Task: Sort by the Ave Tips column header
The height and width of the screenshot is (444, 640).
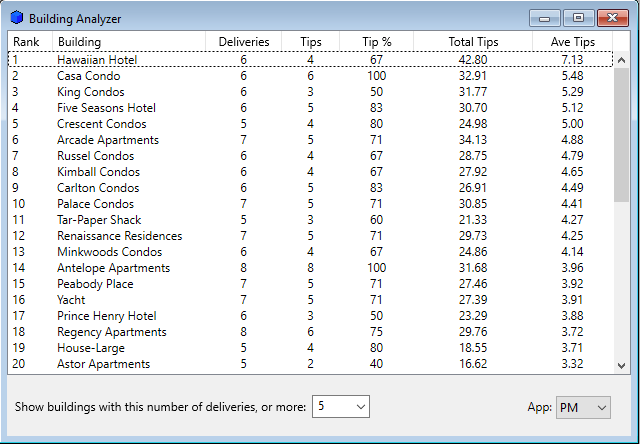Action: [572, 42]
